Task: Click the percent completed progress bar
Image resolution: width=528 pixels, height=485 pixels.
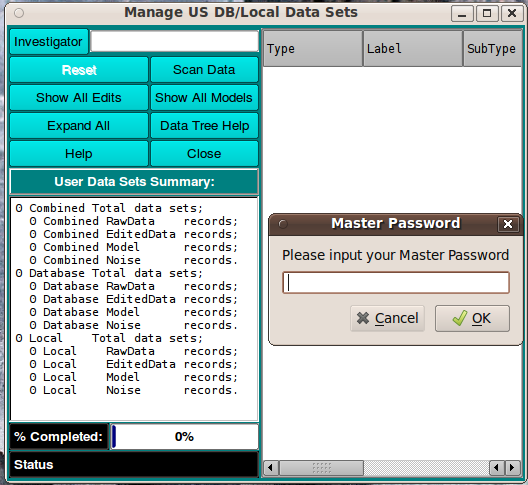Action: (x=185, y=436)
